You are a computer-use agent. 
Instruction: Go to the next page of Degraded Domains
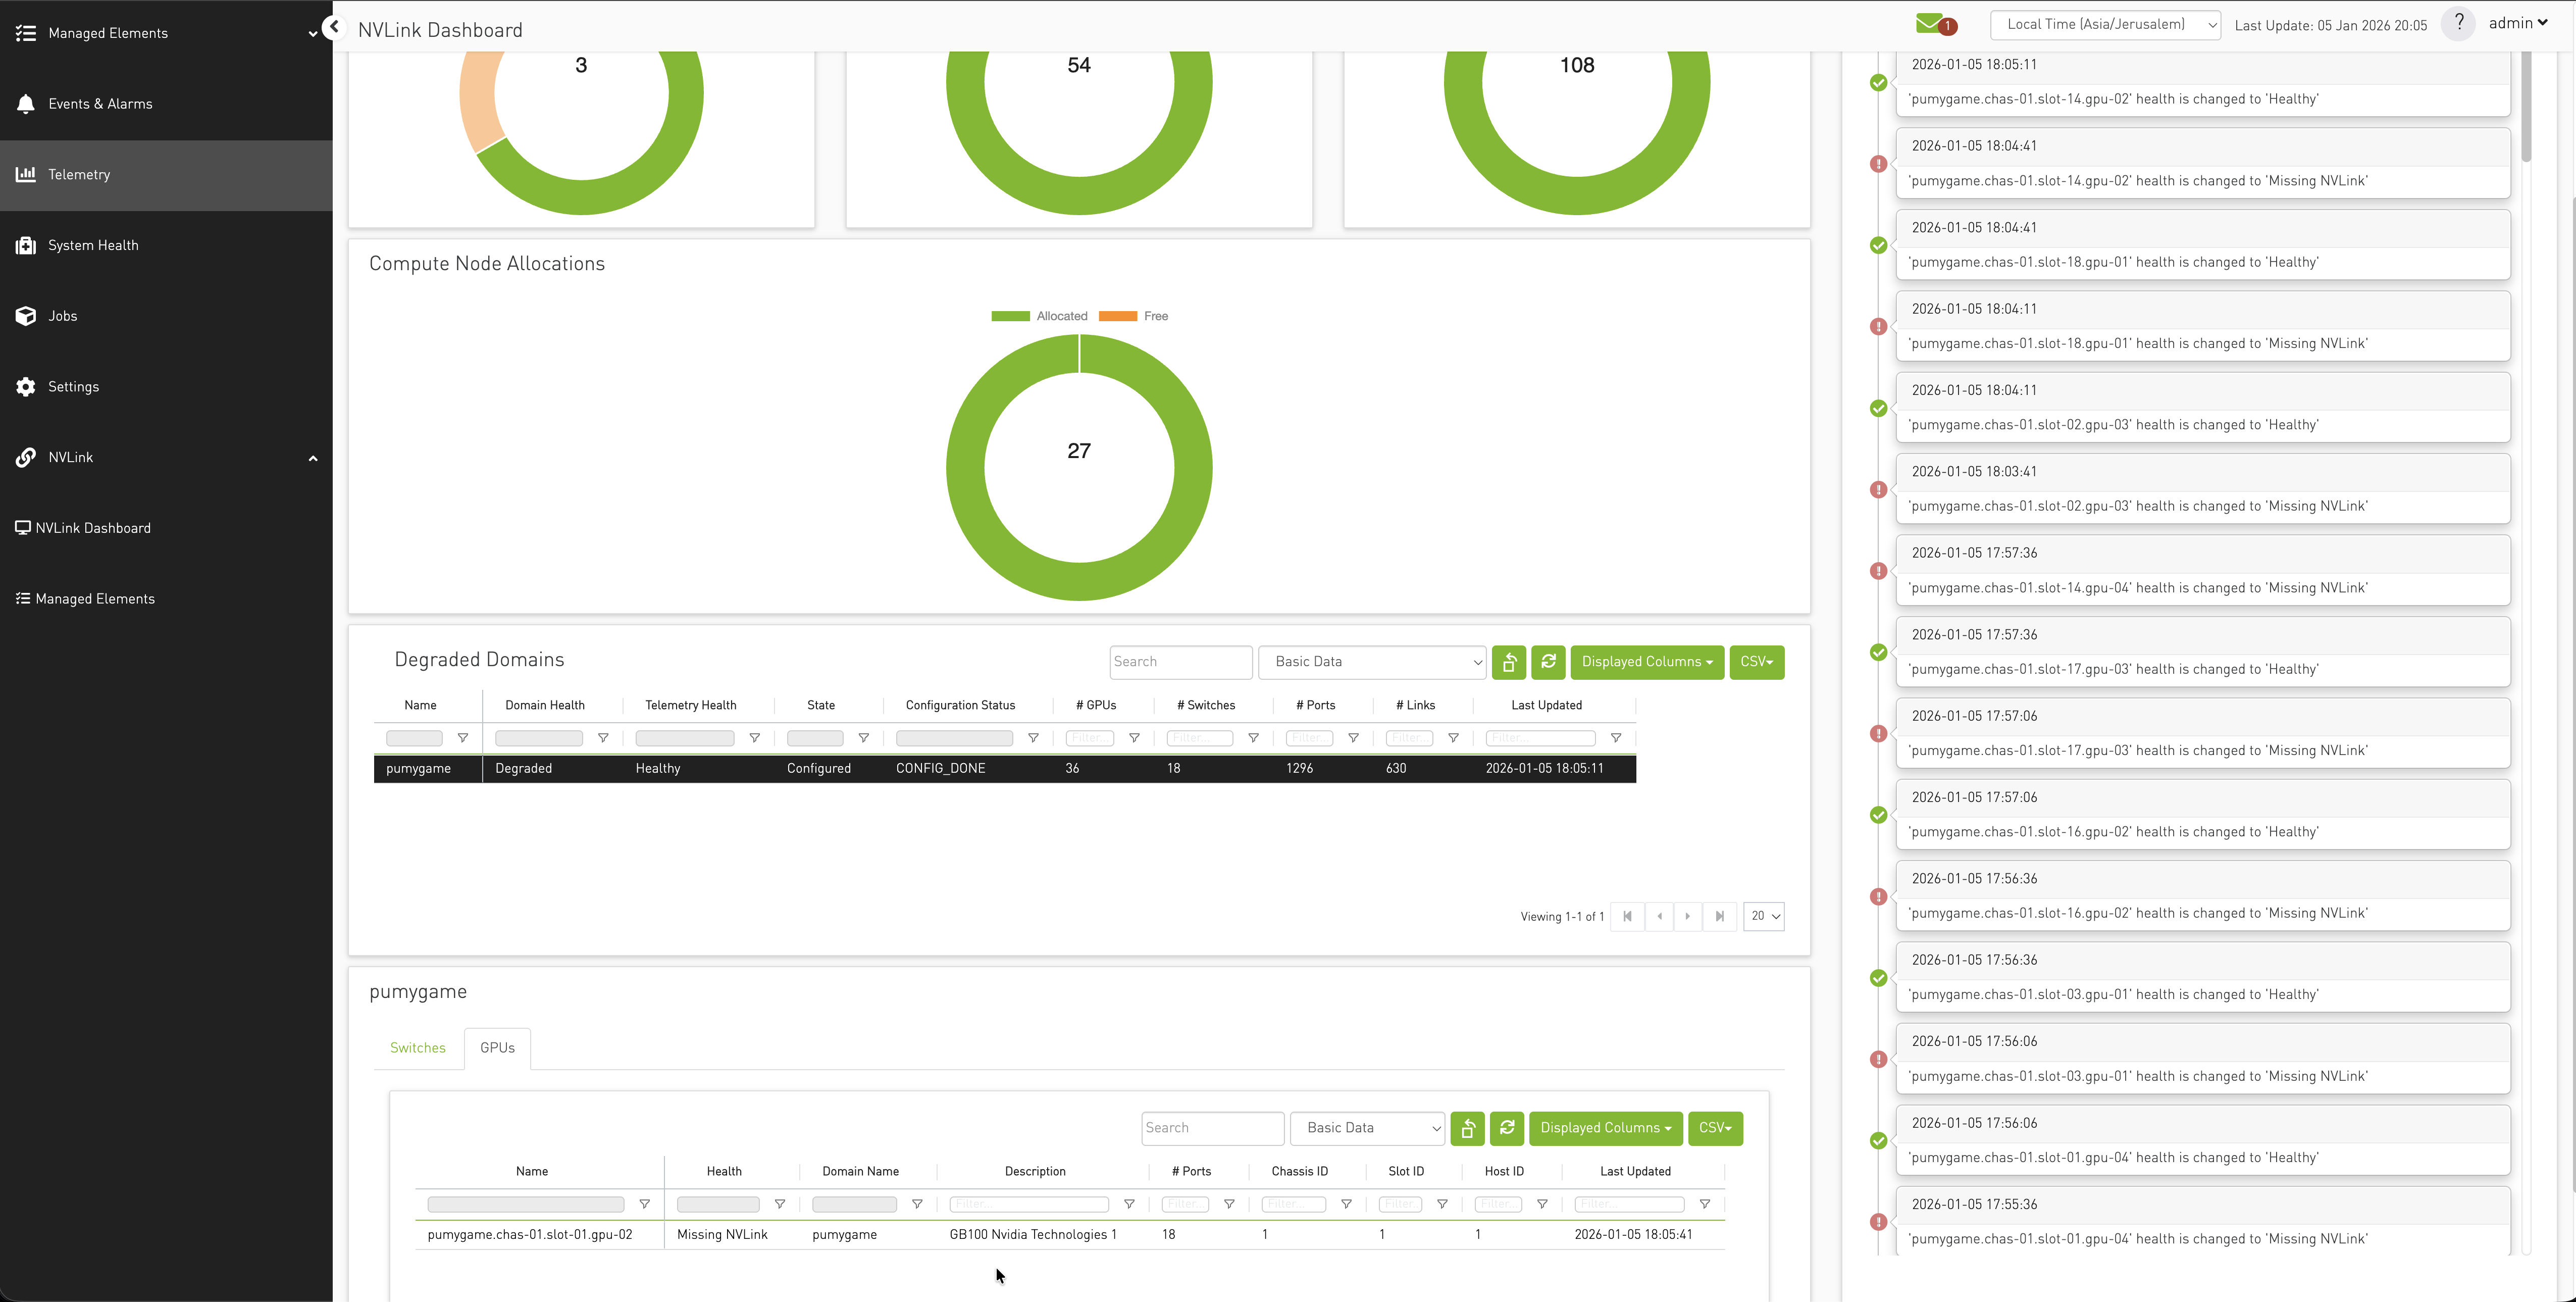[x=1688, y=916]
